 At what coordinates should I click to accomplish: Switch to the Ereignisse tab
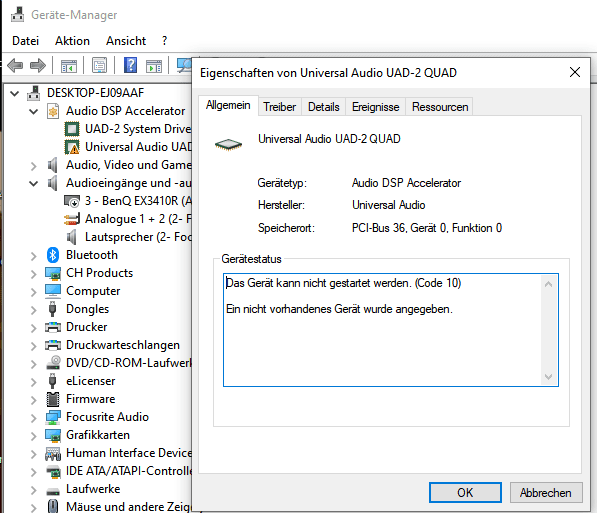click(x=375, y=107)
